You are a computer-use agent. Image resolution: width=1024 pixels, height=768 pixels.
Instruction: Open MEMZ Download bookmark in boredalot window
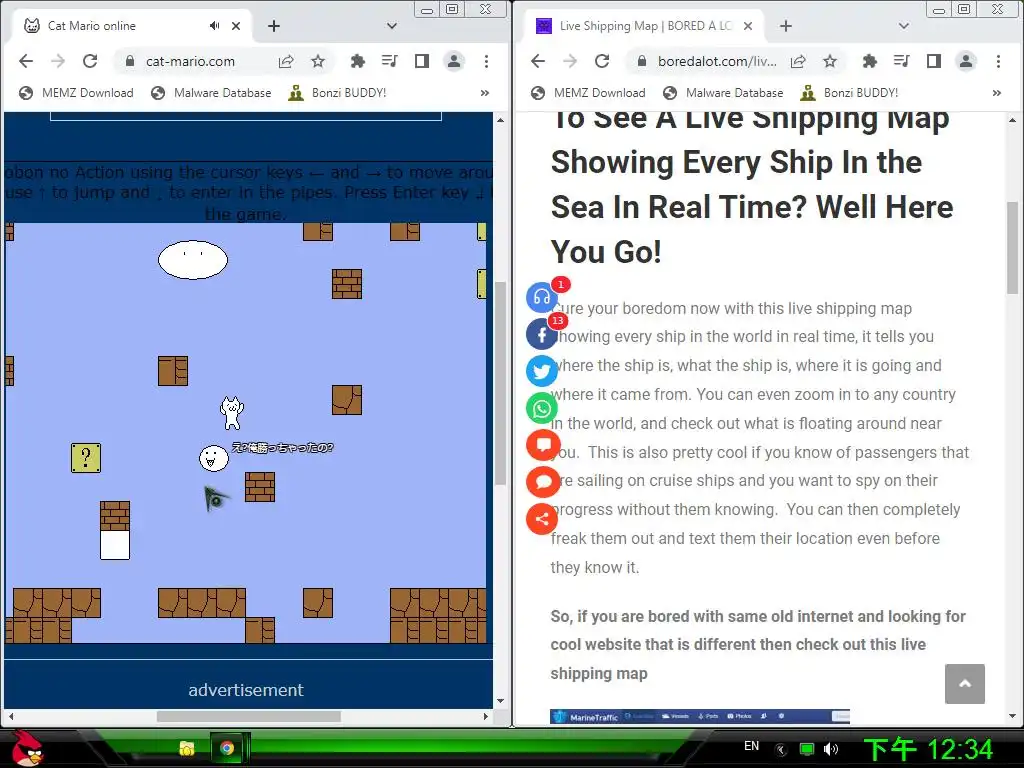[588, 93]
